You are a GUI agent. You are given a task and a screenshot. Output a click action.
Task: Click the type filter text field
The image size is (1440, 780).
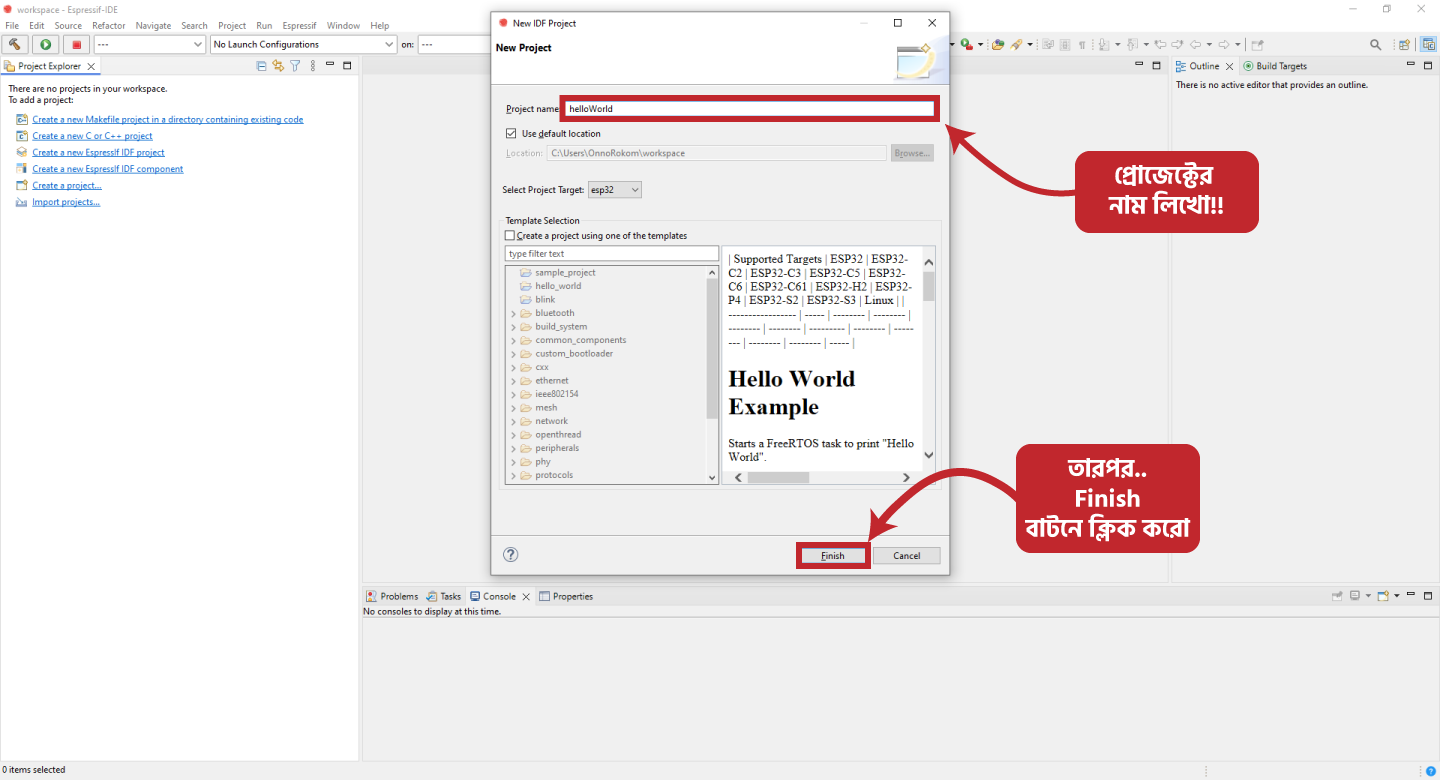612,254
